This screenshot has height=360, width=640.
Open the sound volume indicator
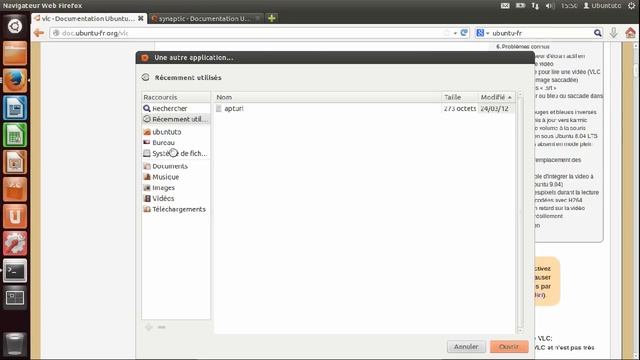tap(550, 6)
